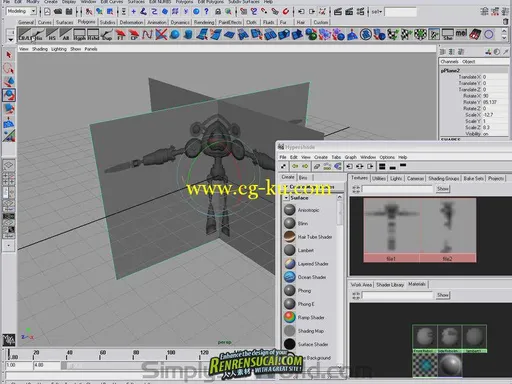Switch to Hypershade Lights tab
512x384 pixels.
coord(396,178)
